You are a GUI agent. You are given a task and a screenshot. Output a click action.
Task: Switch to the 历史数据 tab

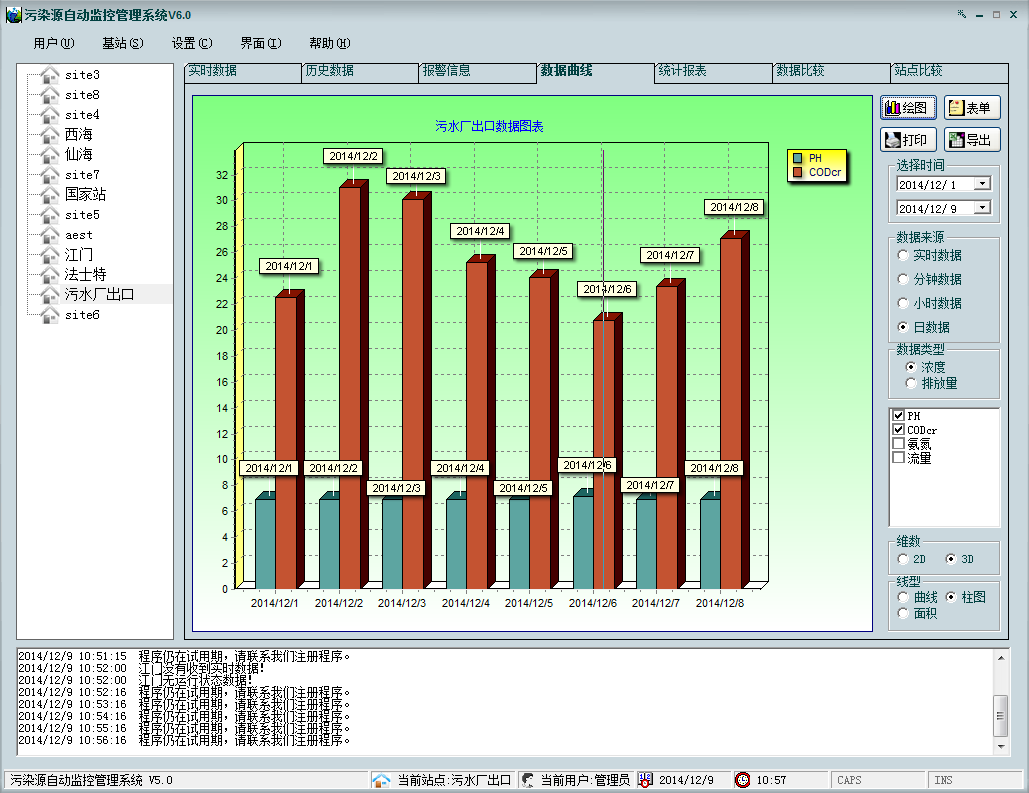330,71
